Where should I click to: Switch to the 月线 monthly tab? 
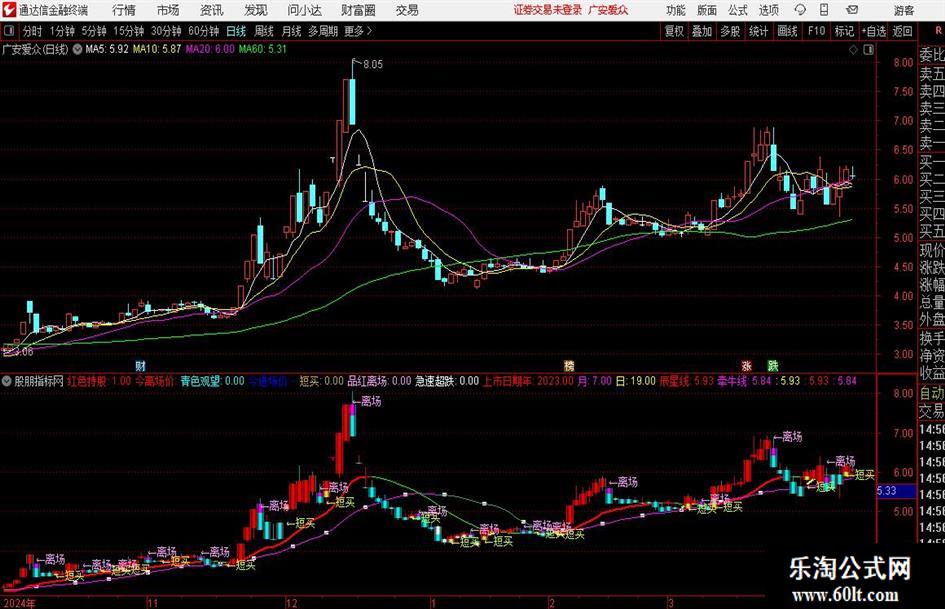(x=291, y=31)
